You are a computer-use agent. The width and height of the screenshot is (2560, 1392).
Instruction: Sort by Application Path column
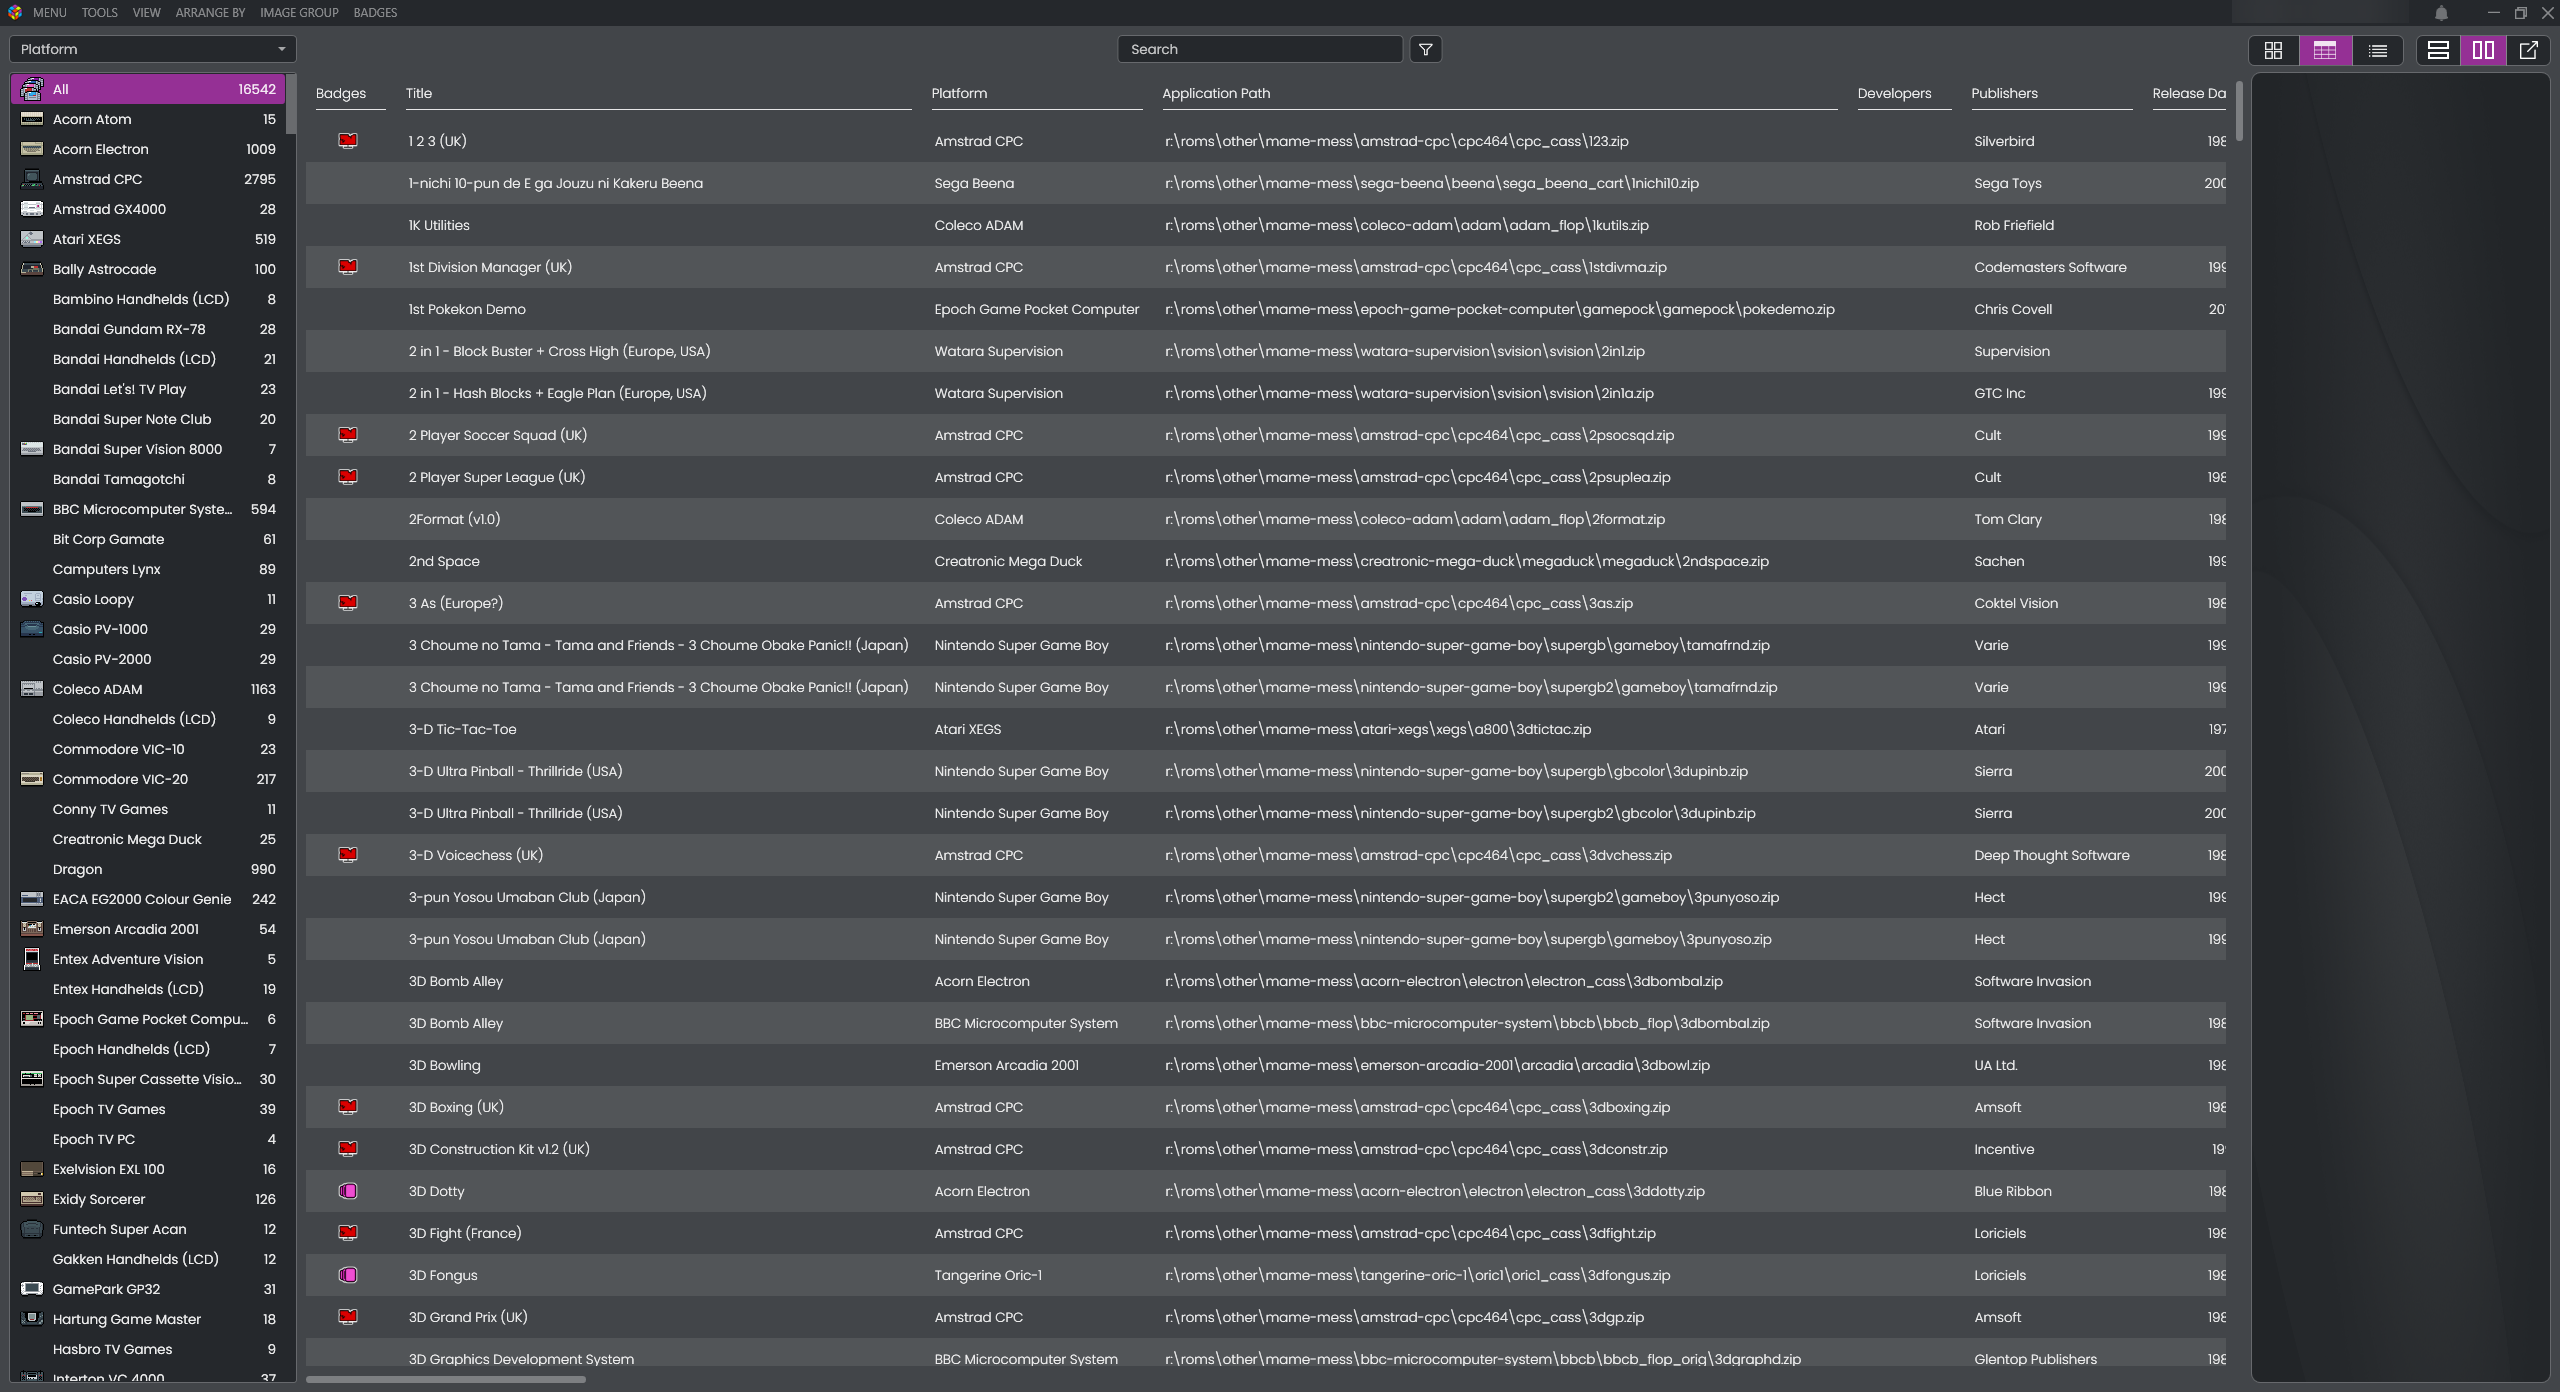(x=1216, y=93)
